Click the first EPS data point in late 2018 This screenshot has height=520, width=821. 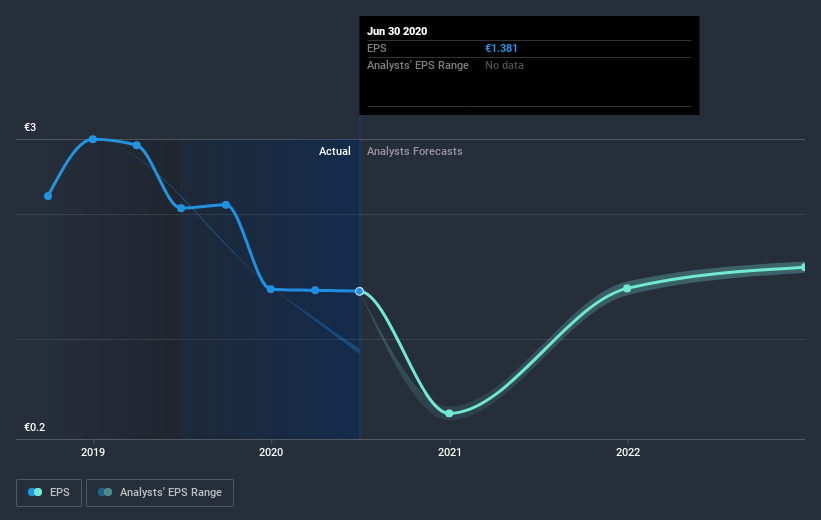[48, 196]
